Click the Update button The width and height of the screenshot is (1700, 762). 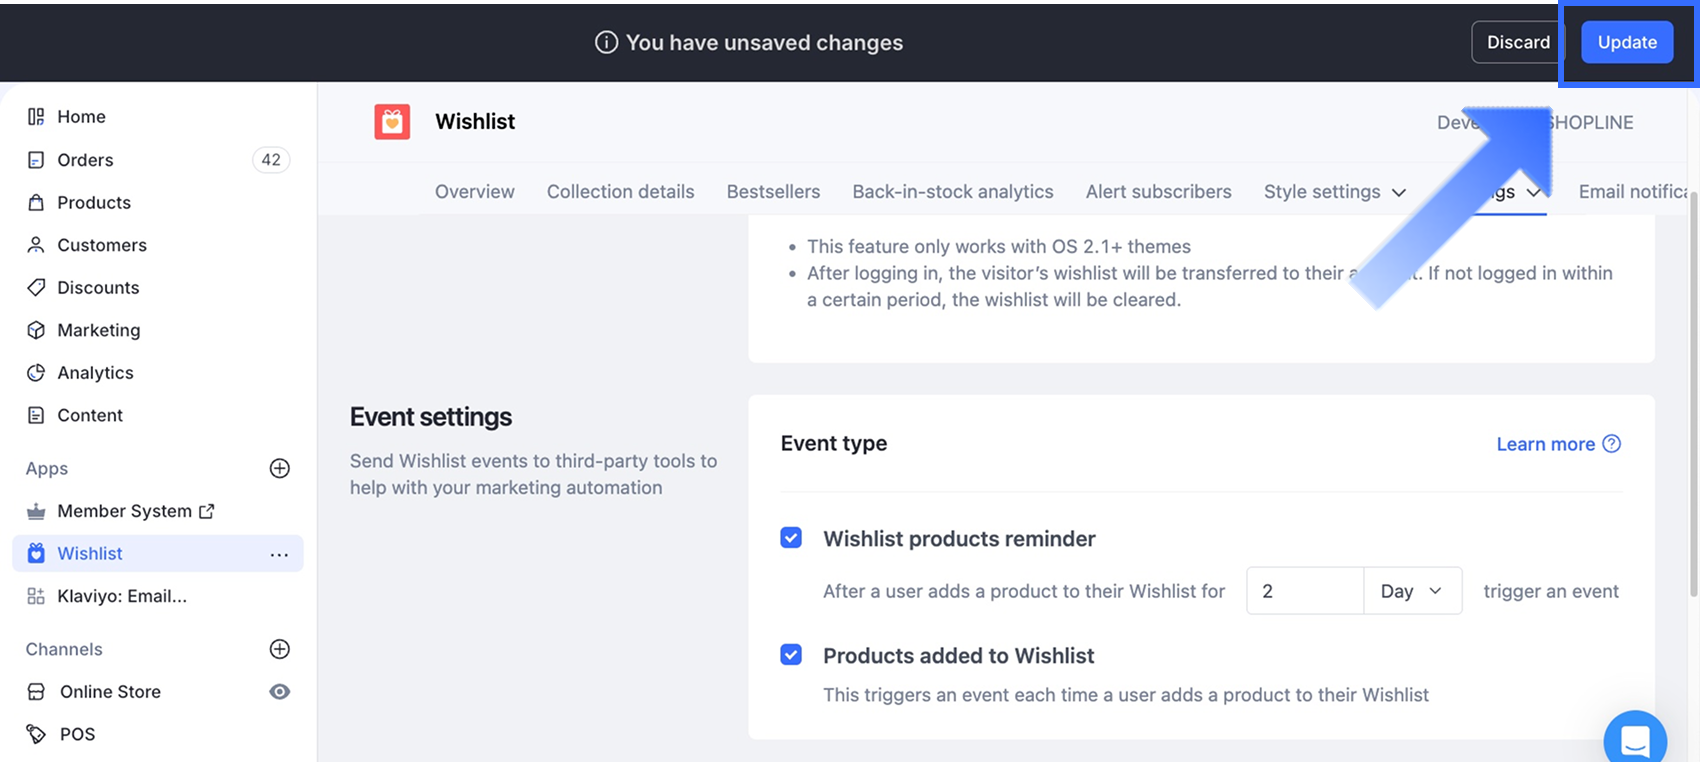(1626, 43)
